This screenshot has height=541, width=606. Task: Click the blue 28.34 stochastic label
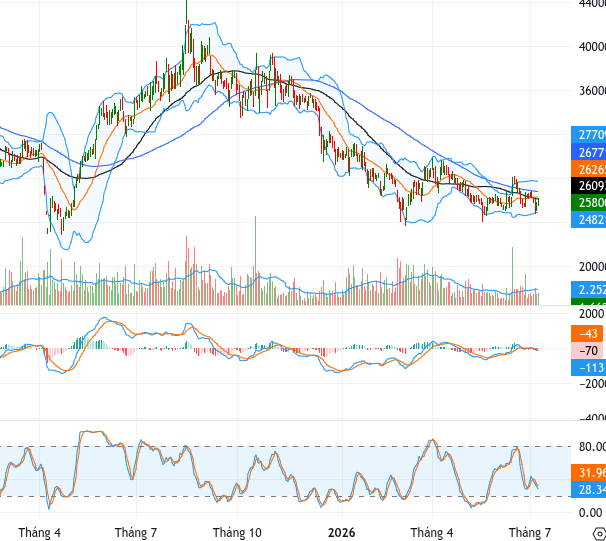pos(589,490)
